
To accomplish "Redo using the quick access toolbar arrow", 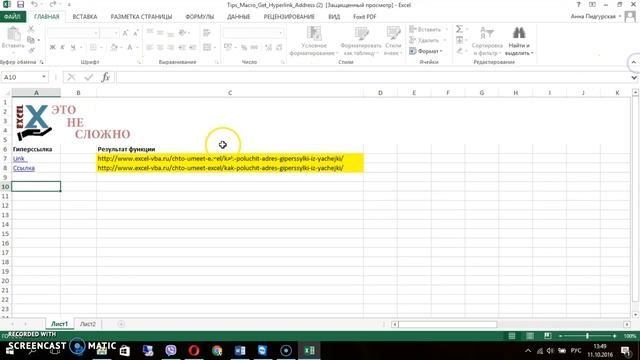I will point(53,5).
